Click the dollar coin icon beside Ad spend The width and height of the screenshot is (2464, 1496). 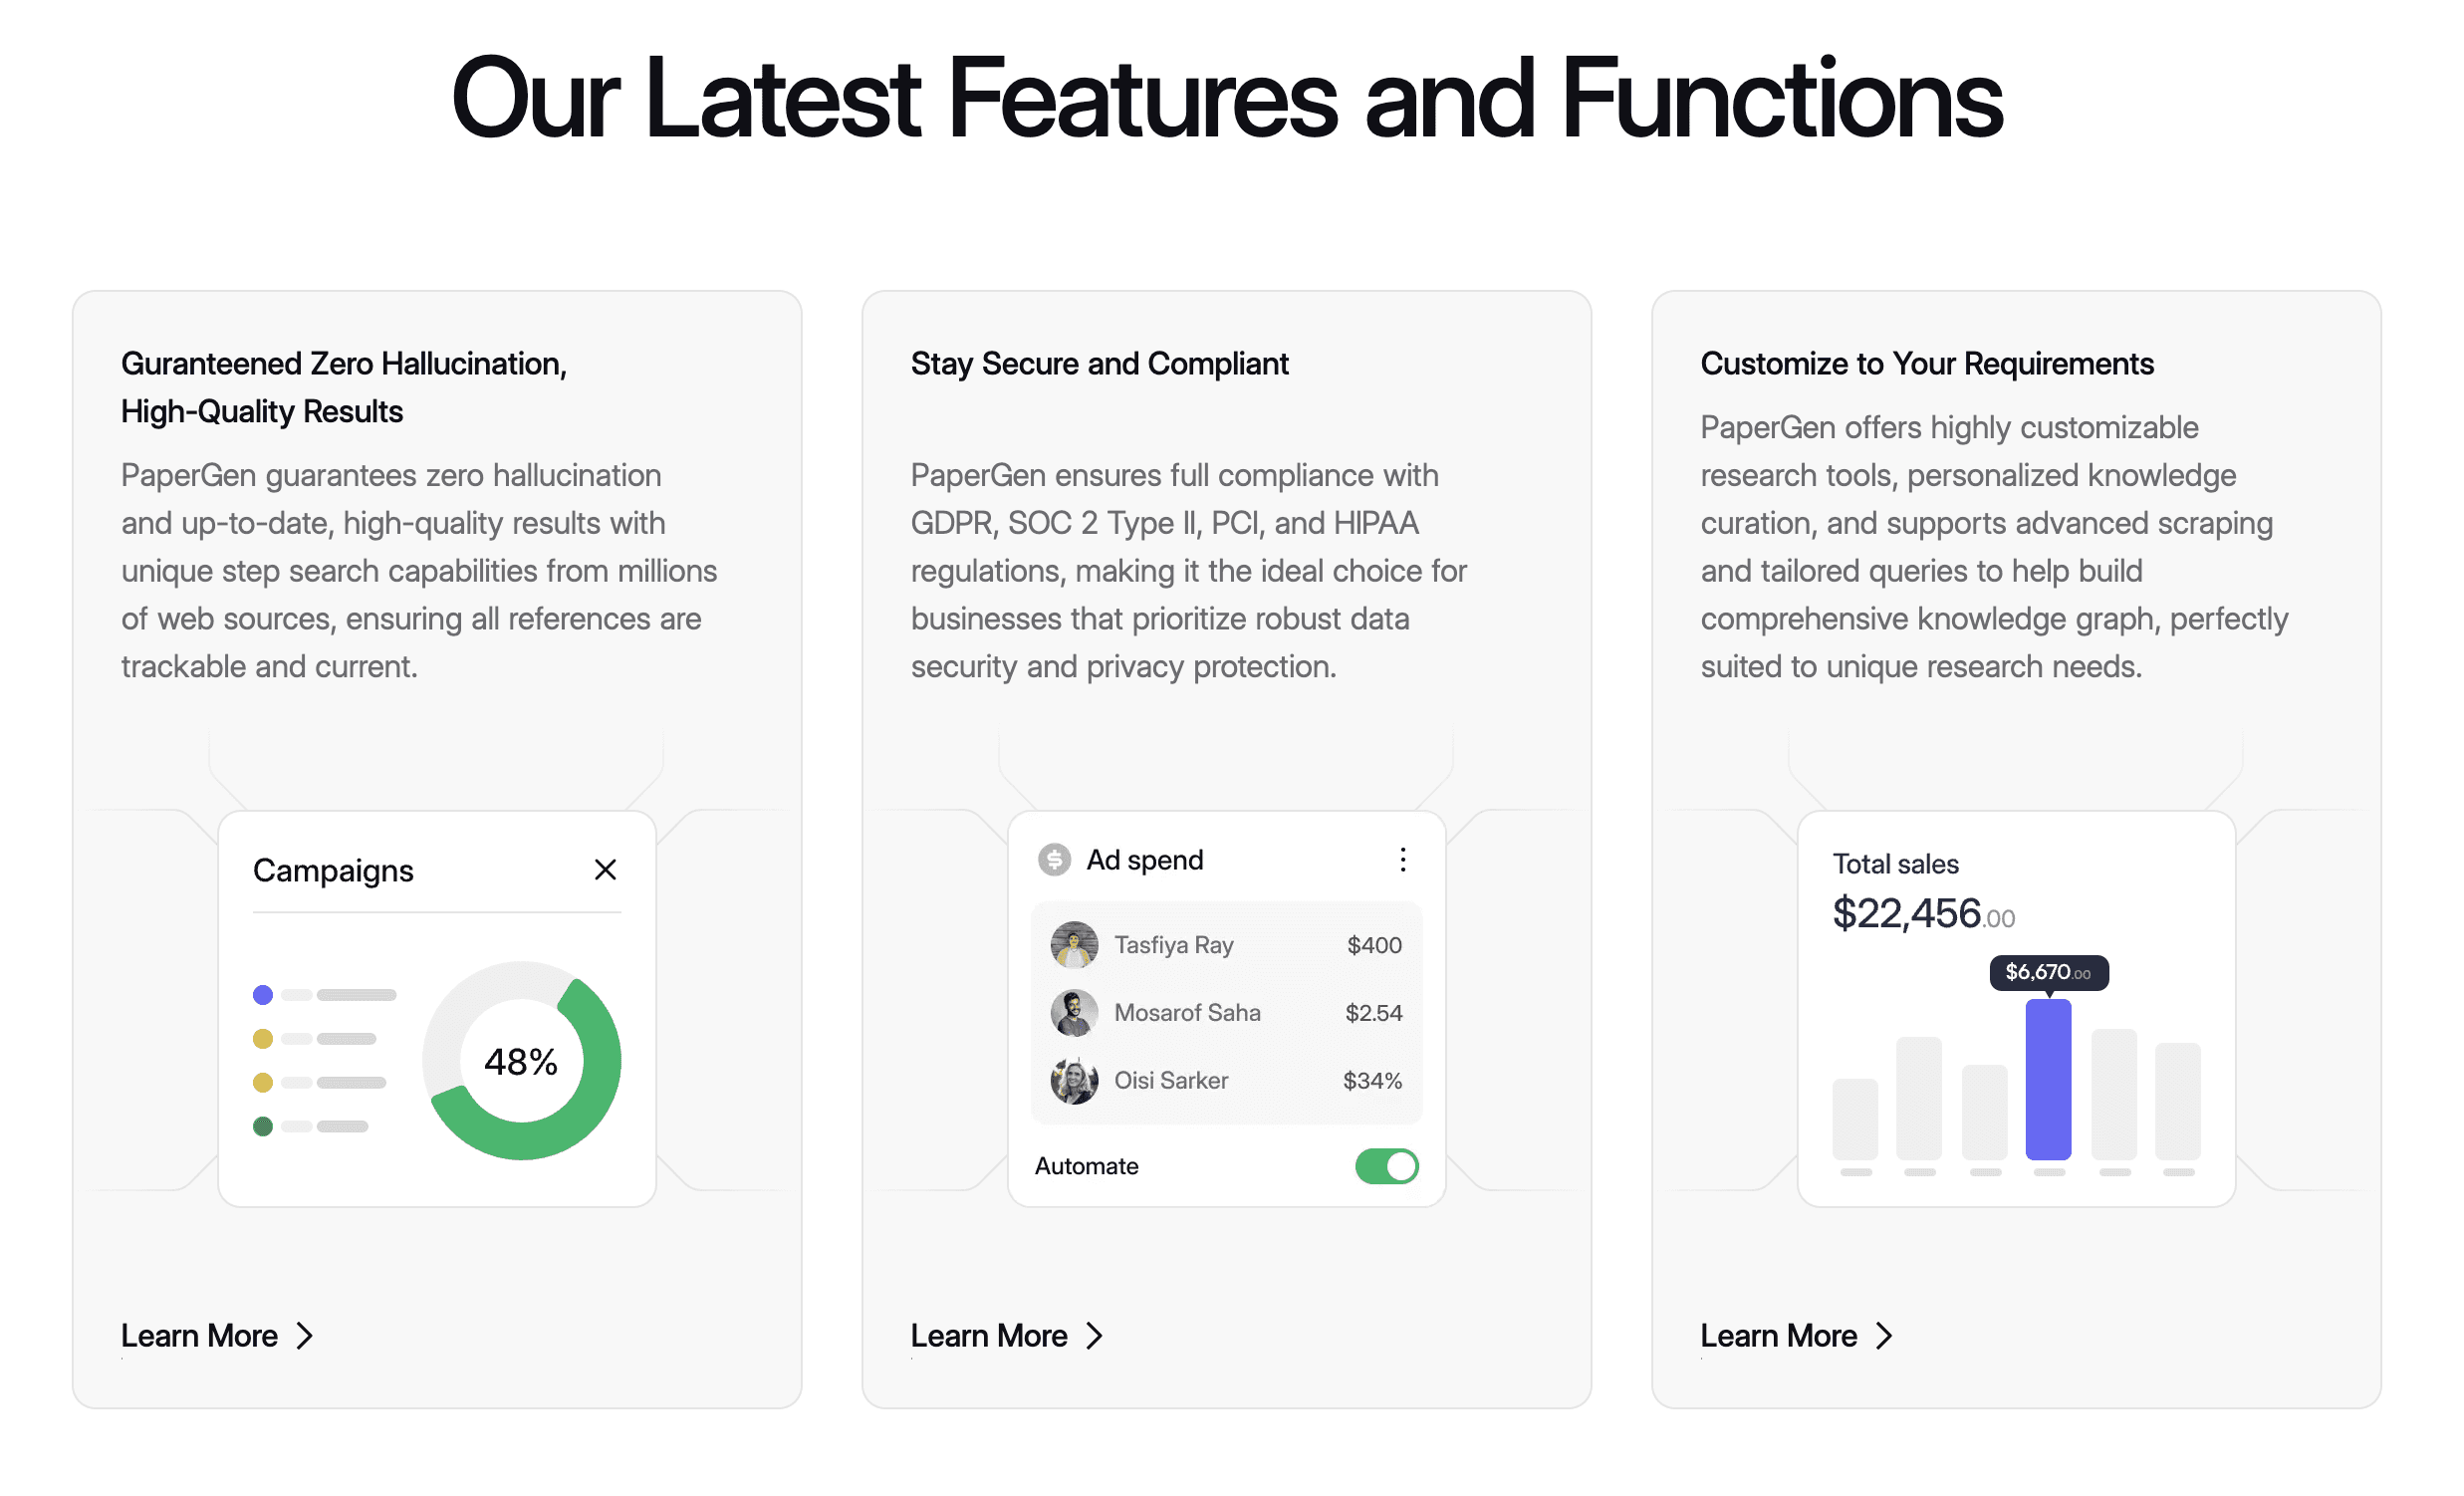pos(1054,860)
